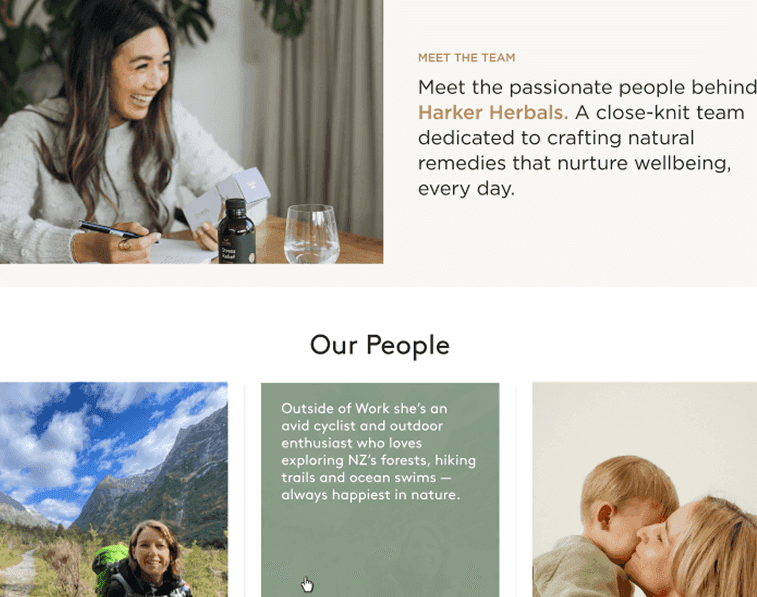Click the hiker's green backpack

(x=109, y=565)
